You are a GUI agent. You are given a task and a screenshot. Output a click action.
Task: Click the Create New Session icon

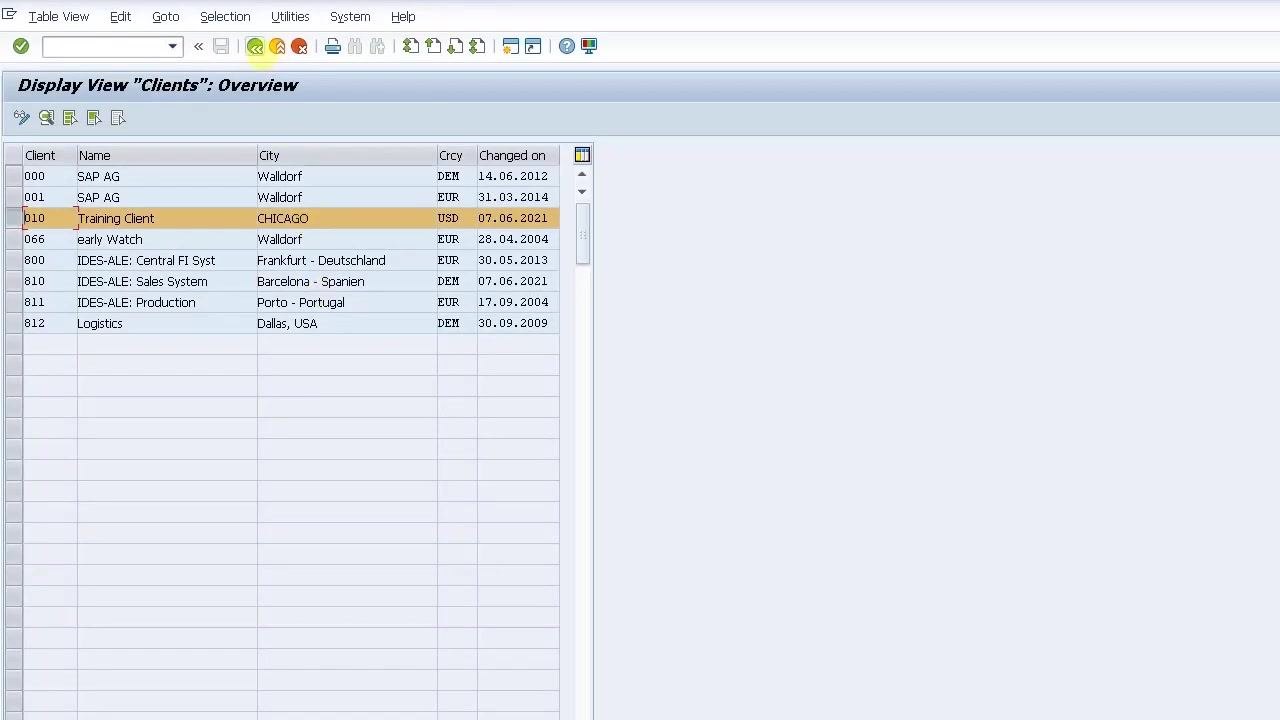point(511,46)
